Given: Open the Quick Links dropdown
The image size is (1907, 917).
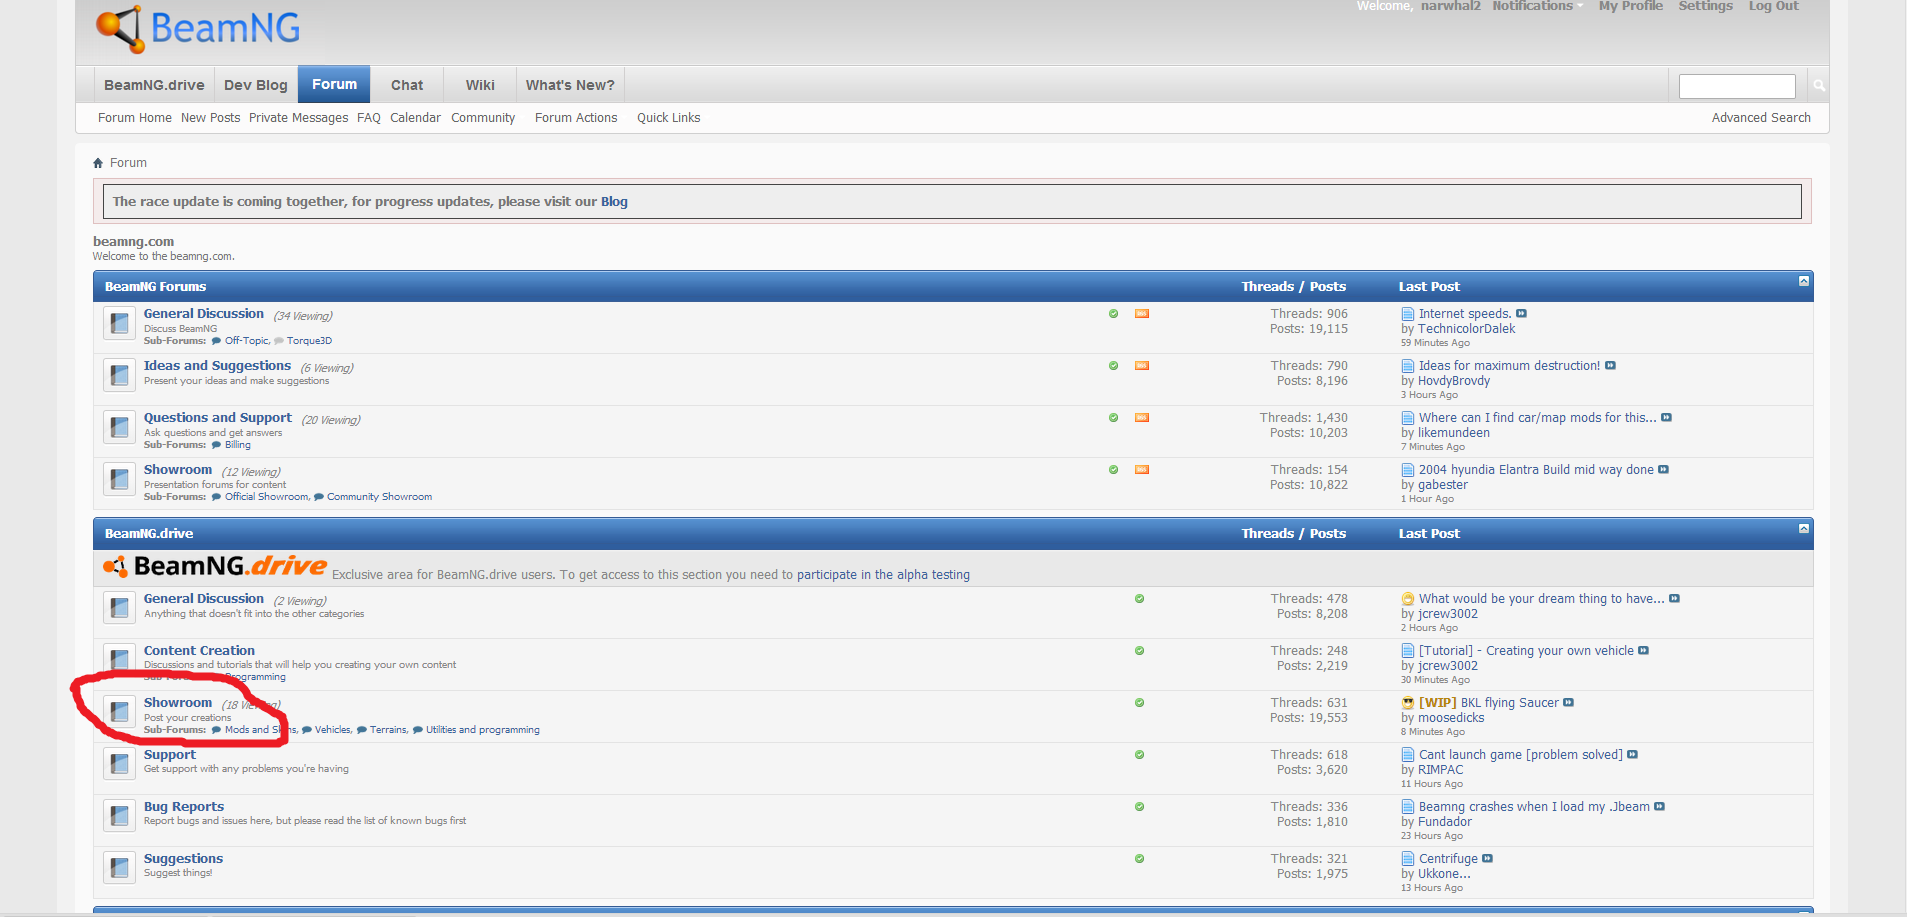Looking at the screenshot, I should pyautogui.click(x=669, y=118).
